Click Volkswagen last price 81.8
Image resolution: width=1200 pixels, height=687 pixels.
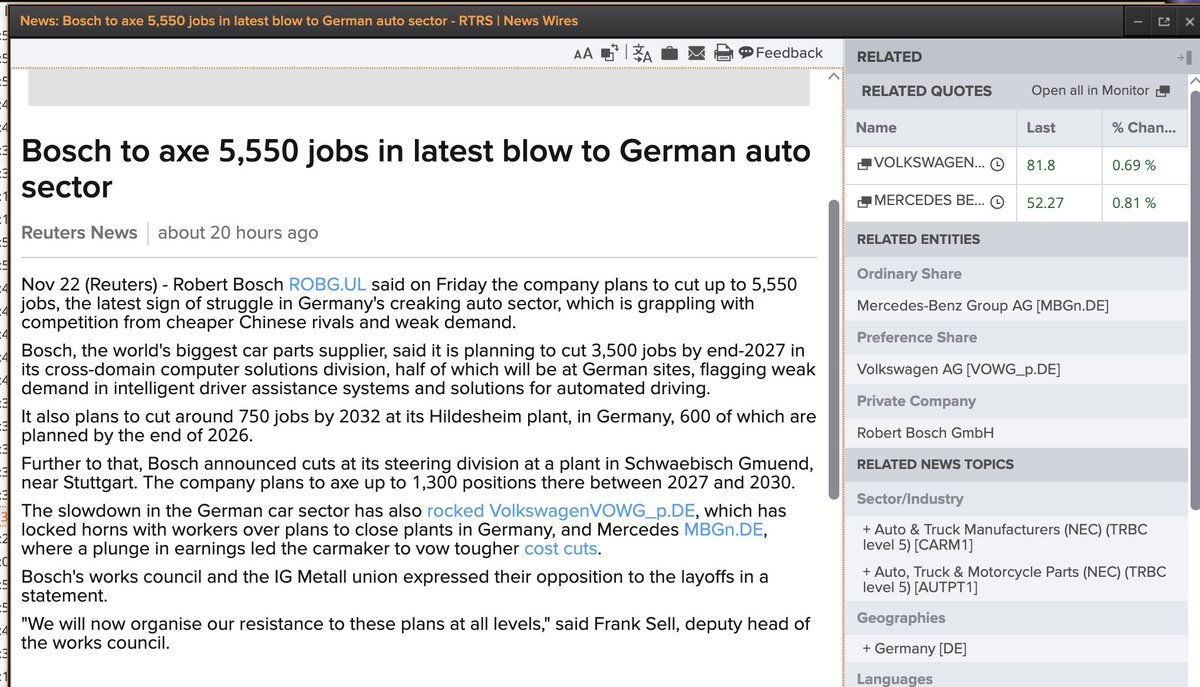click(x=1041, y=165)
